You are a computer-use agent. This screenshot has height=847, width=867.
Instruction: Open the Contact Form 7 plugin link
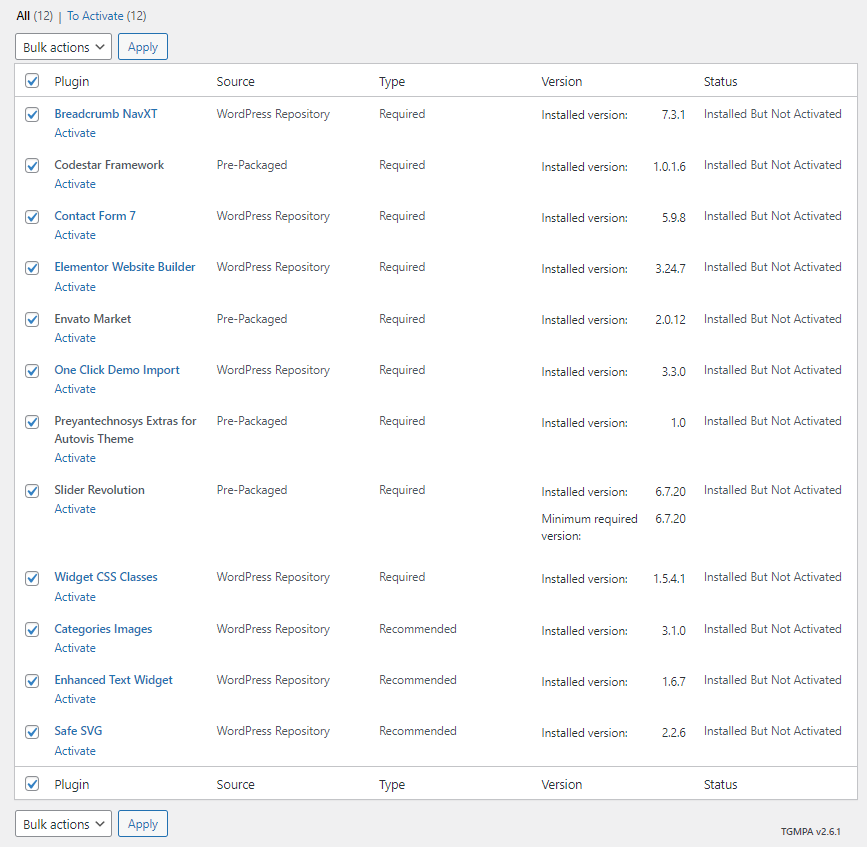click(x=95, y=216)
